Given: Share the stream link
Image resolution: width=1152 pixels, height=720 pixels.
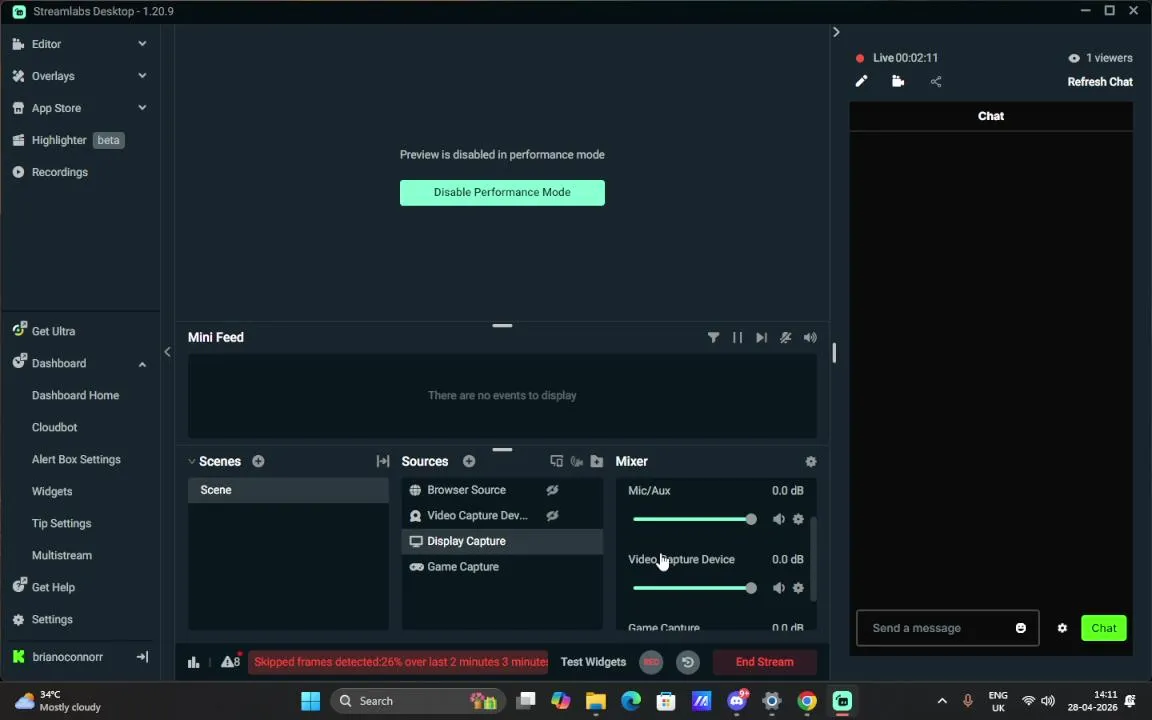Looking at the screenshot, I should (935, 82).
